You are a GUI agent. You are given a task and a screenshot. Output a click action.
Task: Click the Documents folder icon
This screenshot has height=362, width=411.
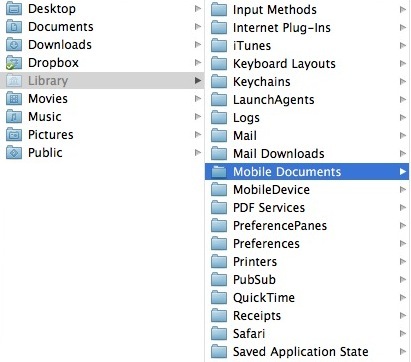(x=14, y=27)
